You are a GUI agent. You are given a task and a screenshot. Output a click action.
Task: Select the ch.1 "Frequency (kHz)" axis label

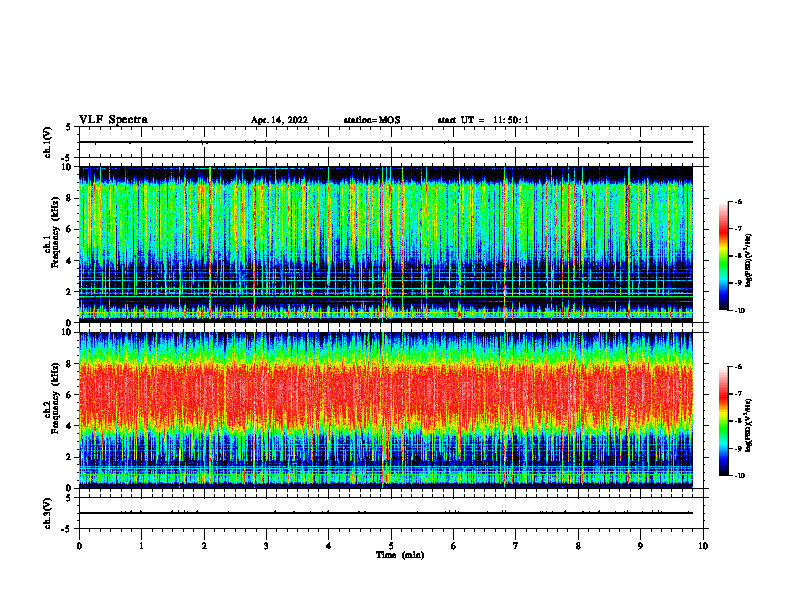[x=55, y=232]
